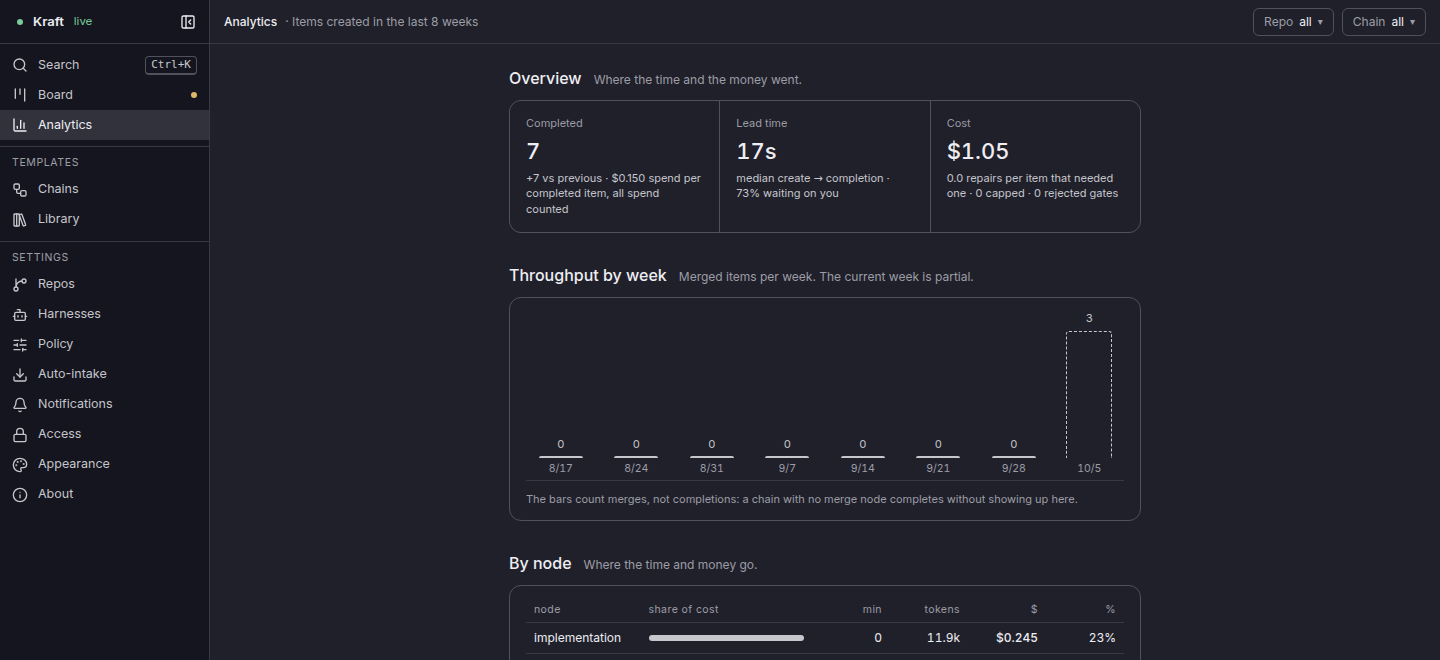
Task: Click the Lead time overview card
Action: point(825,166)
